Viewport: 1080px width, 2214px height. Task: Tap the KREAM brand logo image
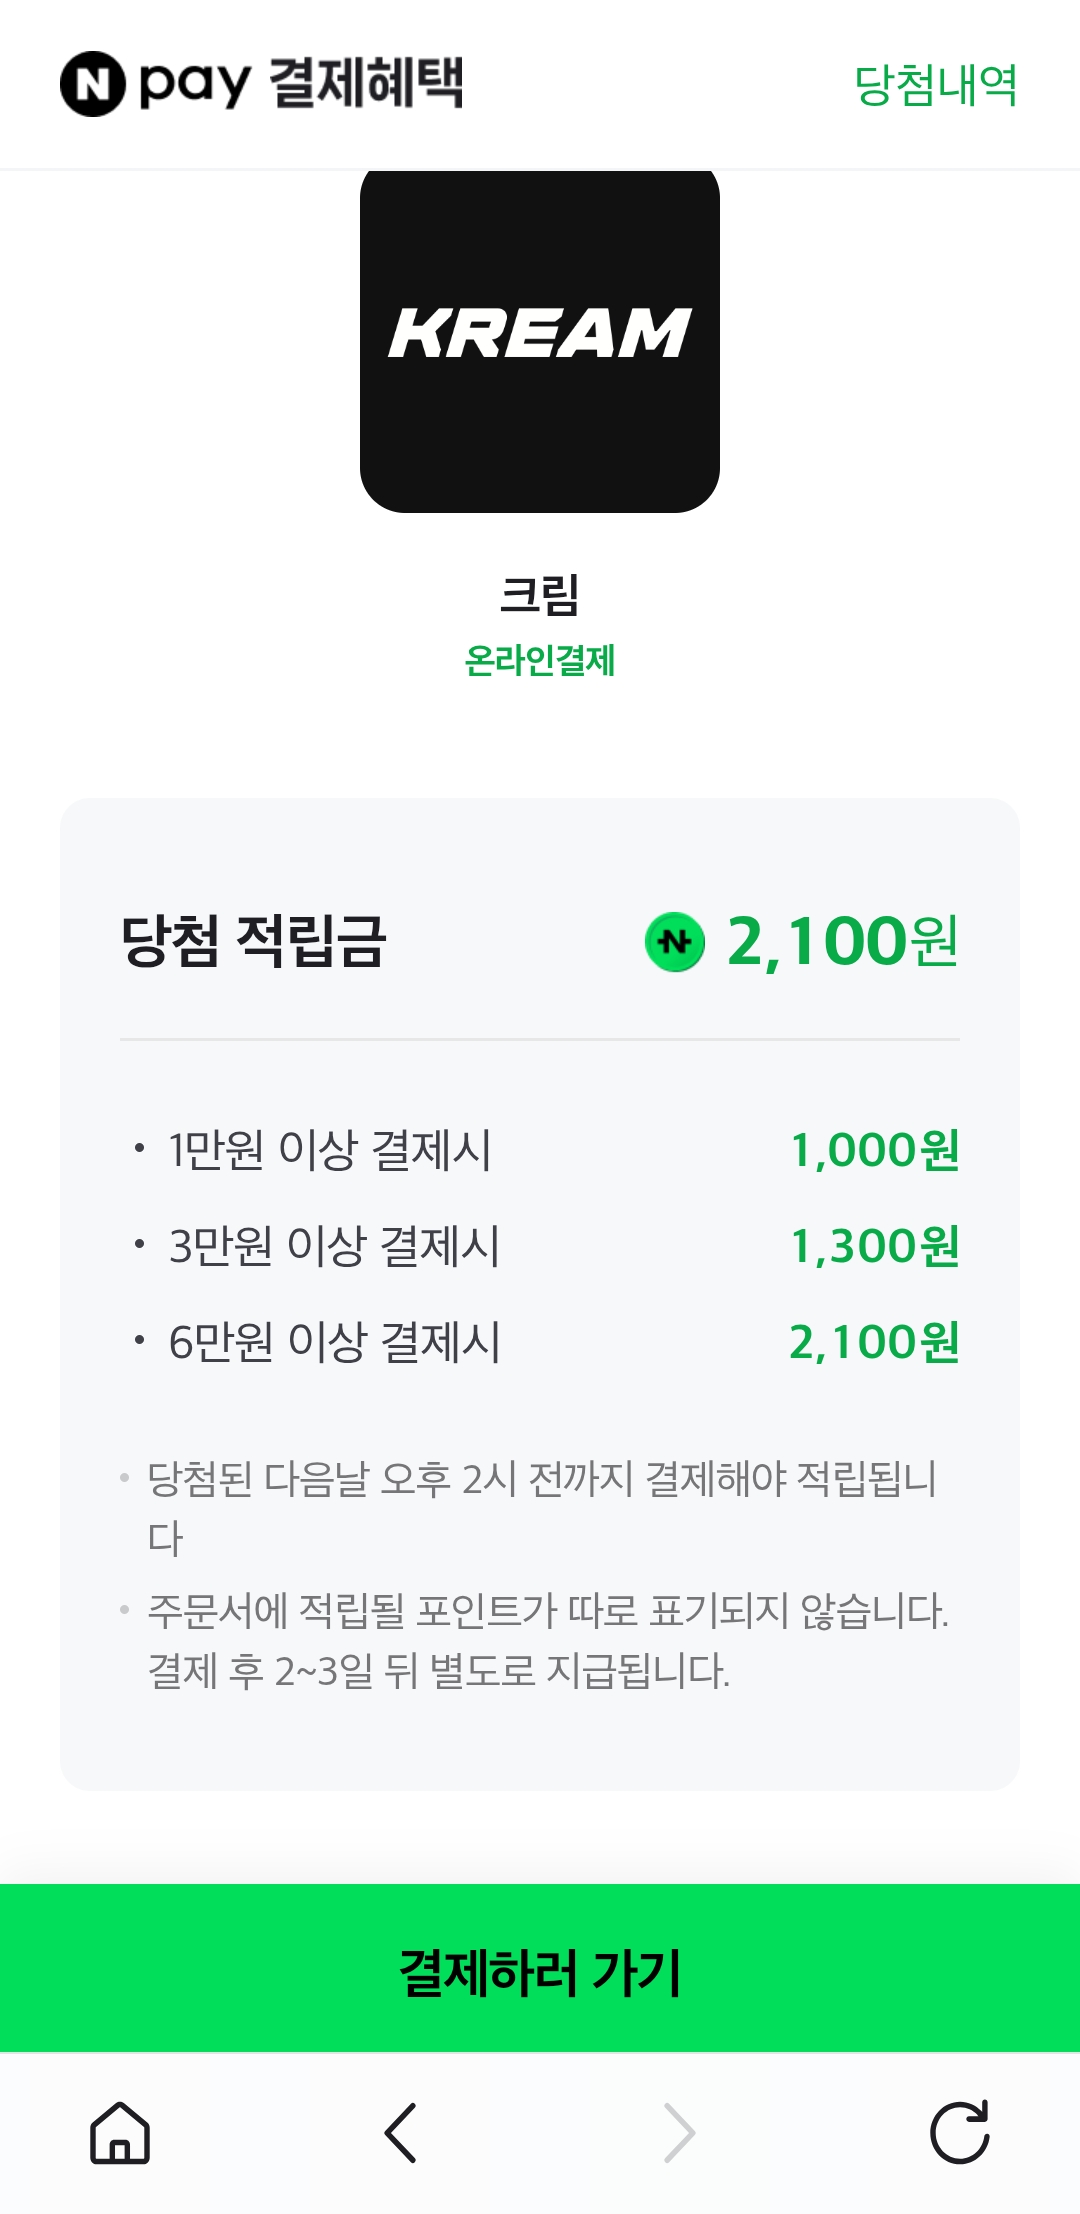540,338
